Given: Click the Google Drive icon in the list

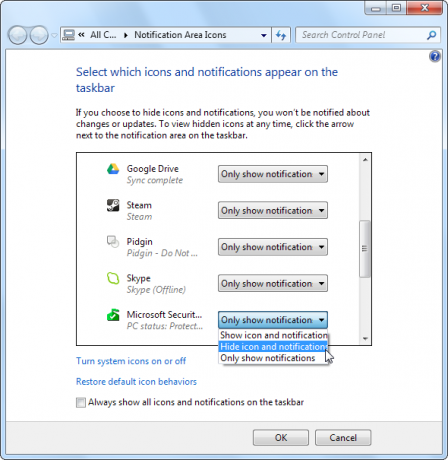Looking at the screenshot, I should pos(113,169).
